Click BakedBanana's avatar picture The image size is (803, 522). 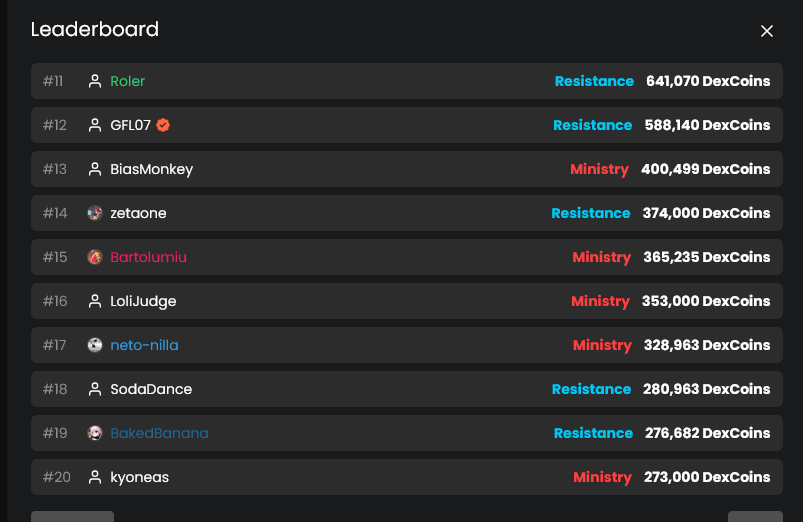click(95, 433)
